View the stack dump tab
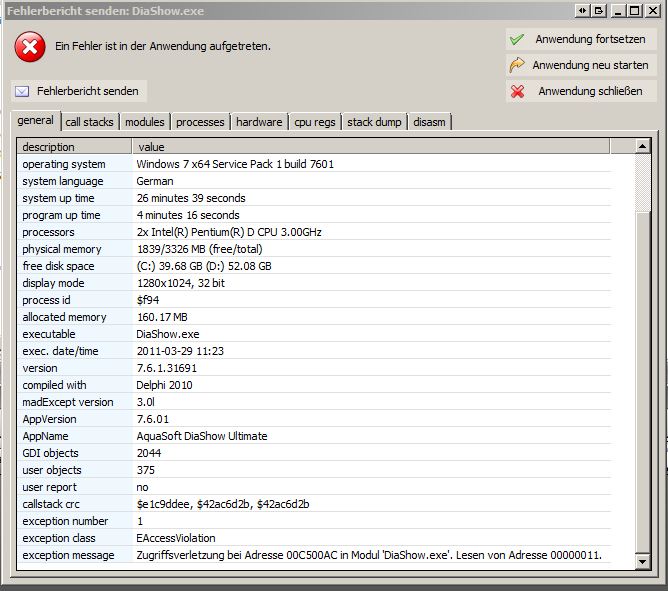The height and width of the screenshot is (591, 668). coord(374,122)
